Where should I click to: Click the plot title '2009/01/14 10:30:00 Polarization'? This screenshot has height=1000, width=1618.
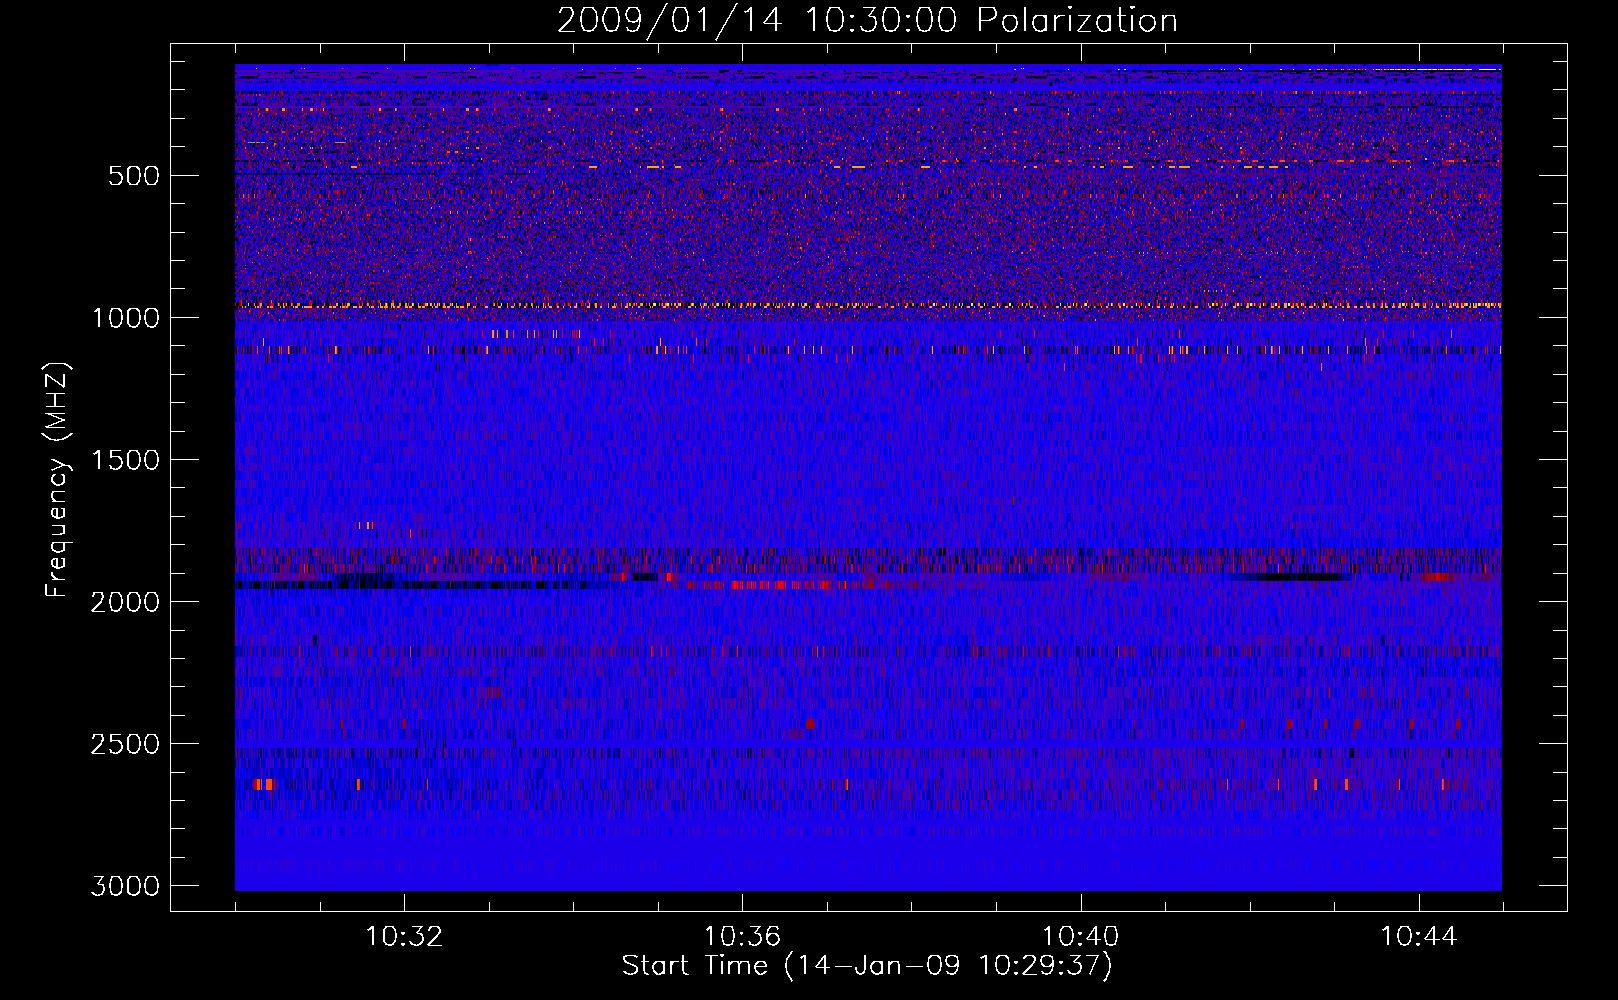click(867, 21)
